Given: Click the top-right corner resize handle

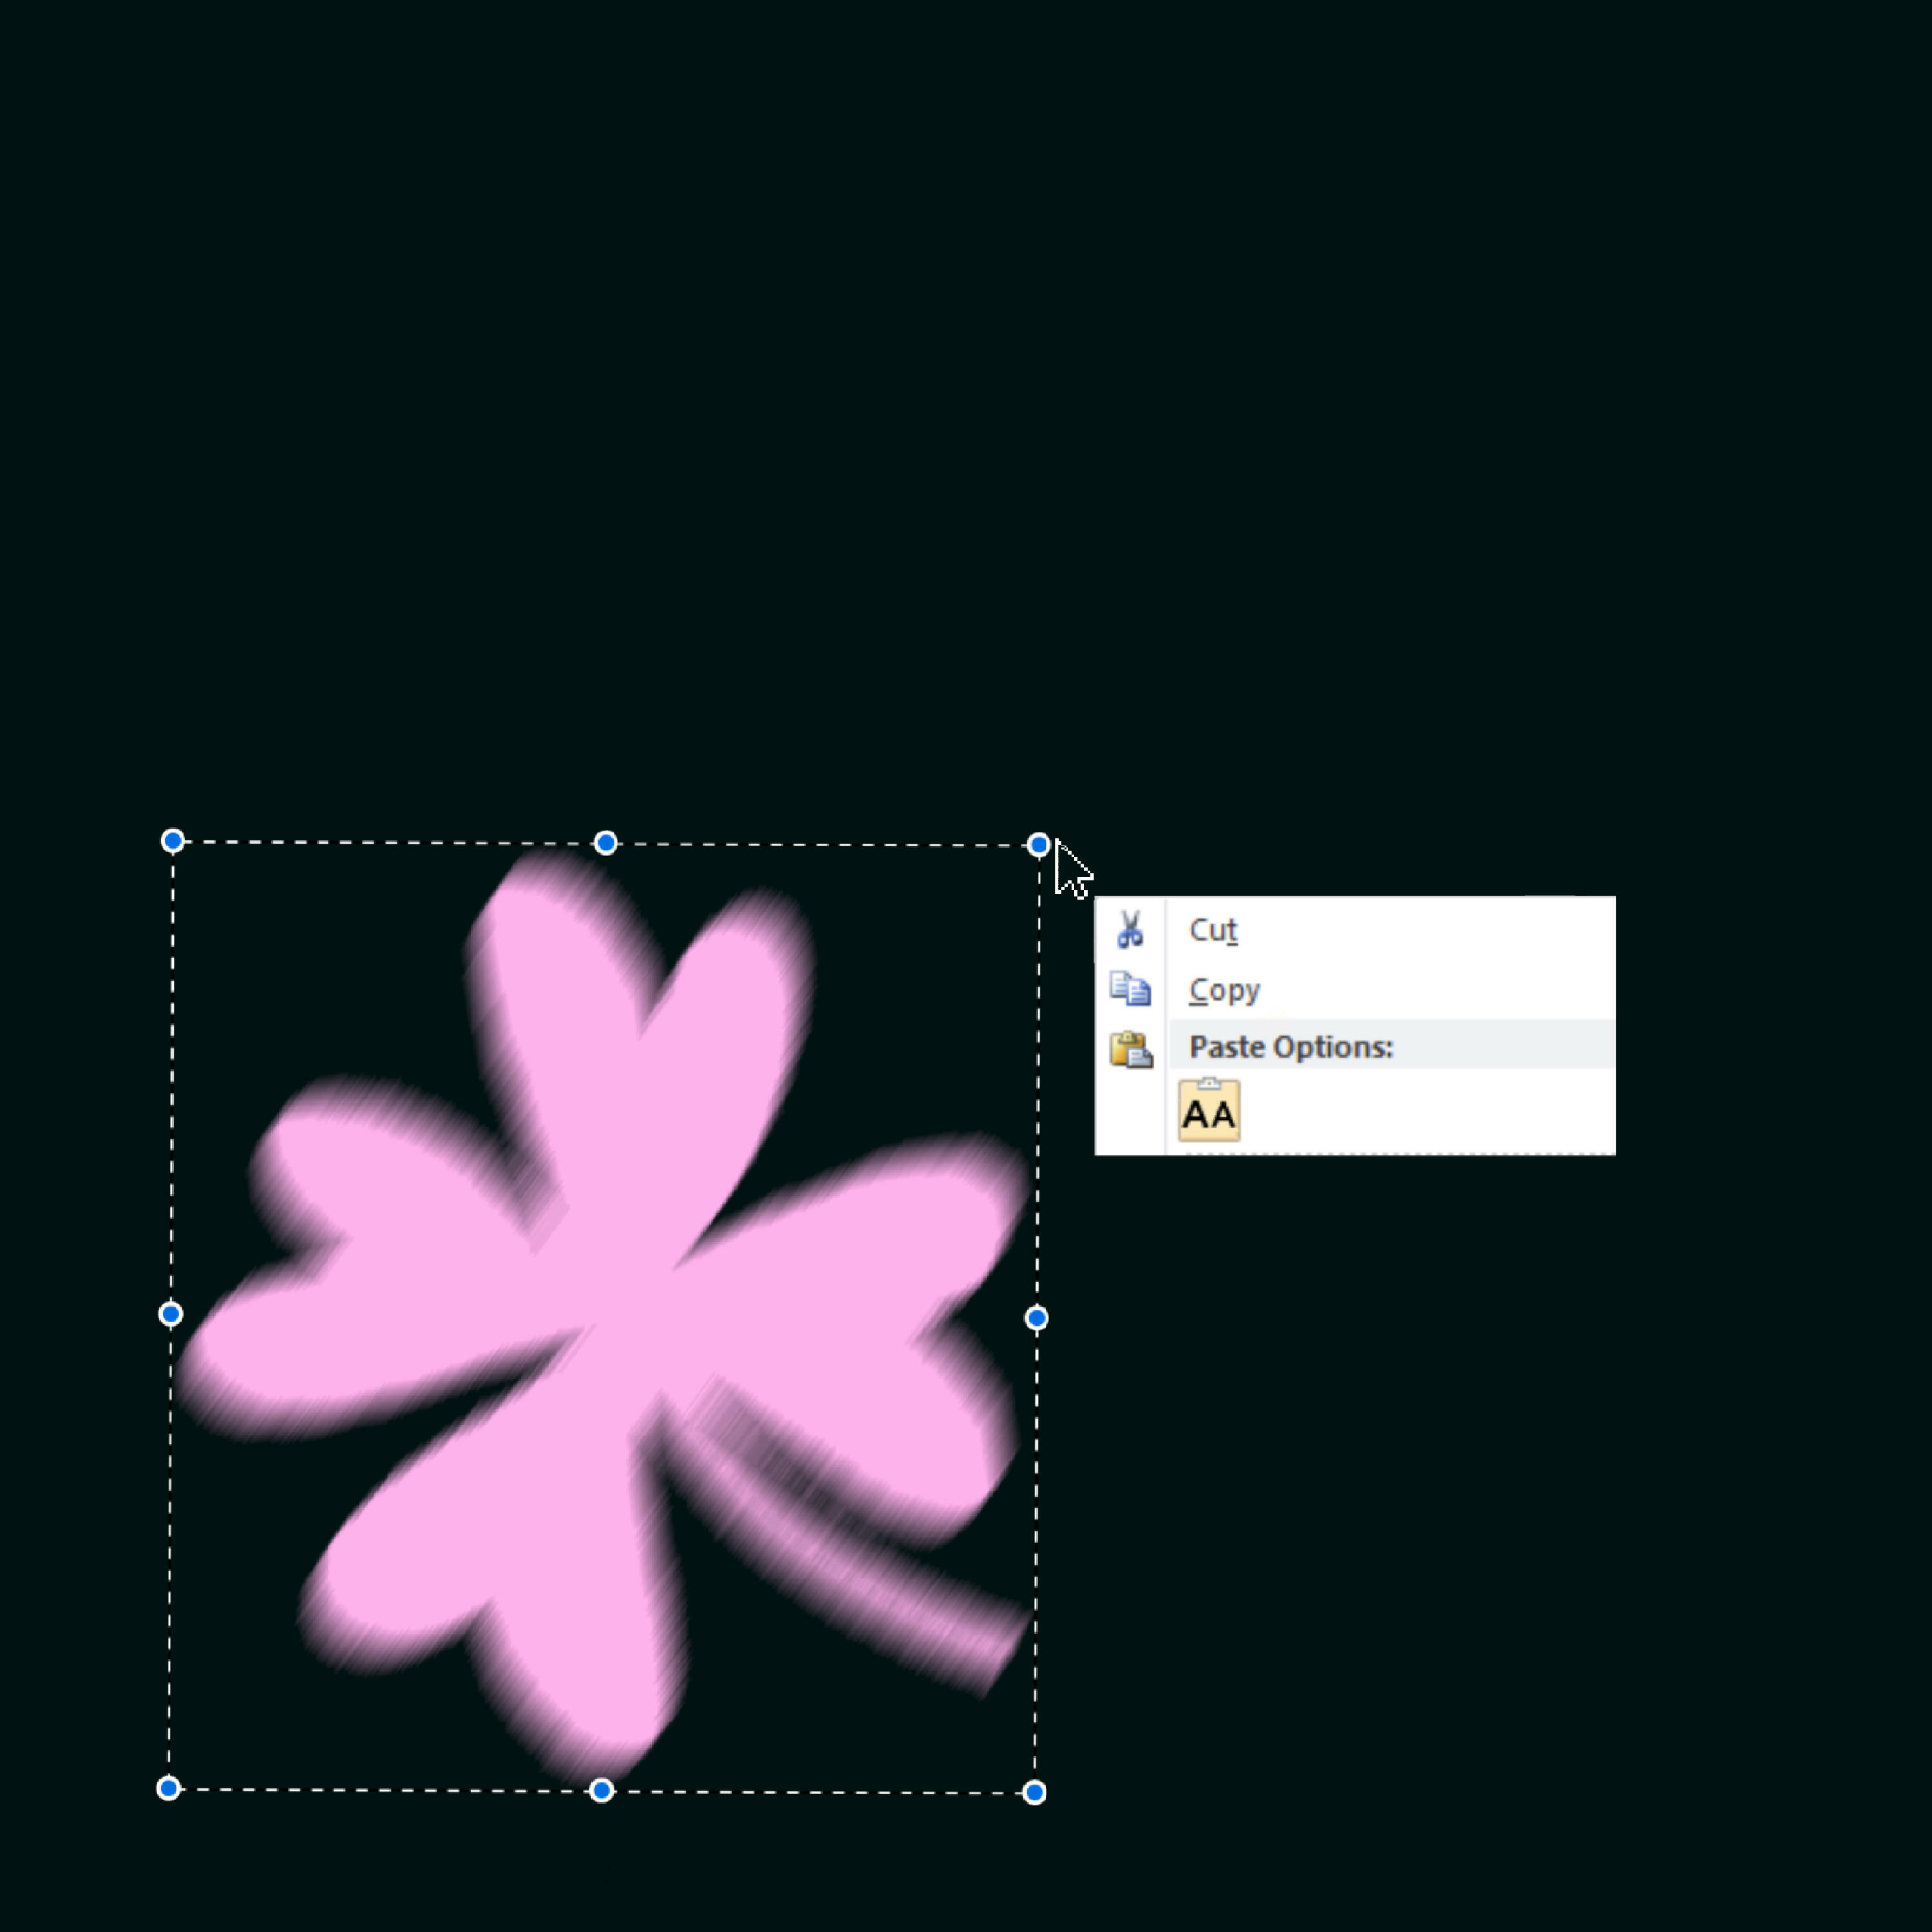Looking at the screenshot, I should [1038, 846].
